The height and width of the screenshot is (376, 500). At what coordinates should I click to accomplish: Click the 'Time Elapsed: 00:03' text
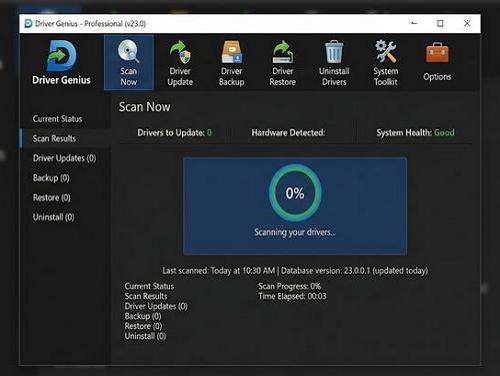(x=292, y=296)
